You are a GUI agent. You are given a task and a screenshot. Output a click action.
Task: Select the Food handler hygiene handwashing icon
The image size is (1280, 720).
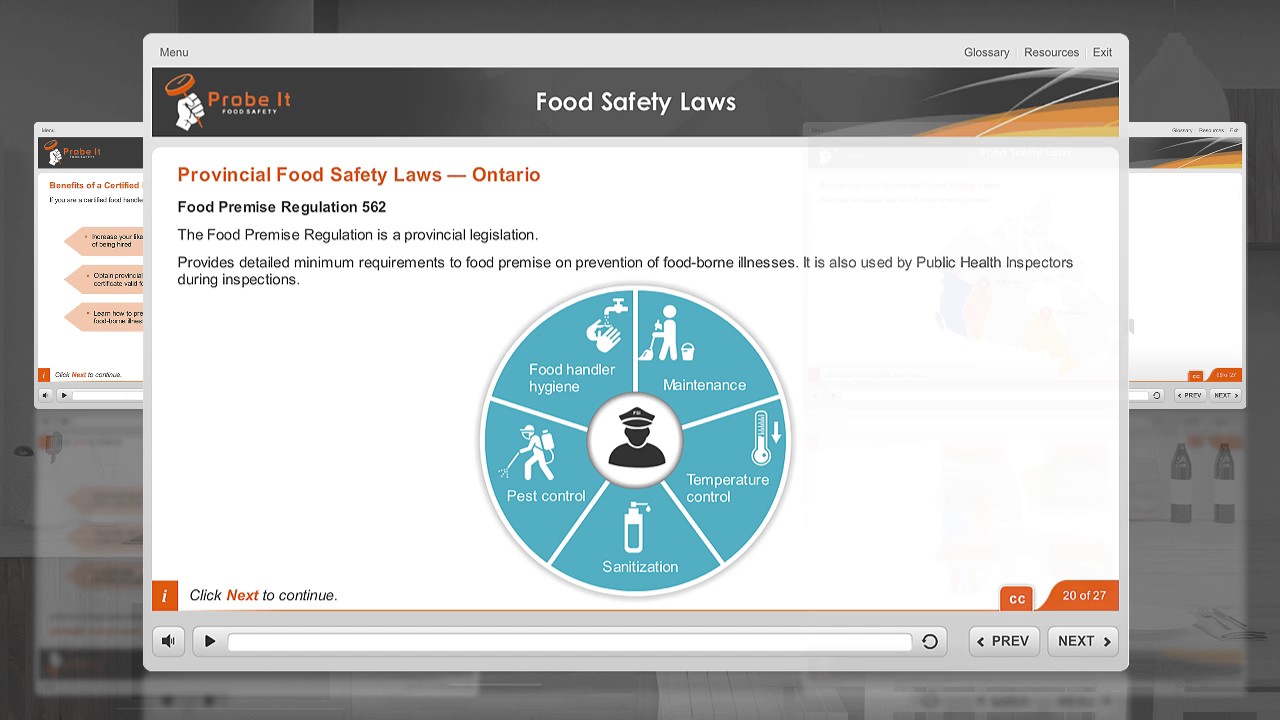(x=605, y=326)
